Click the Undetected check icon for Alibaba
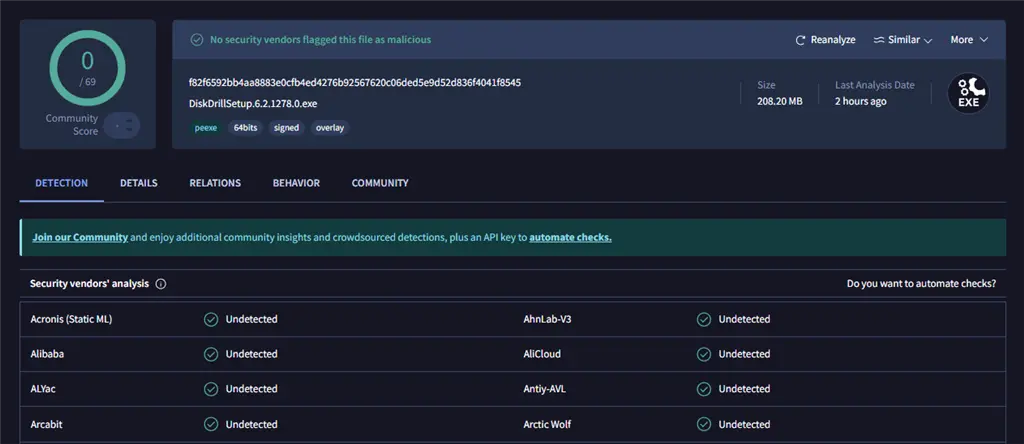The image size is (1024, 444). 211,354
